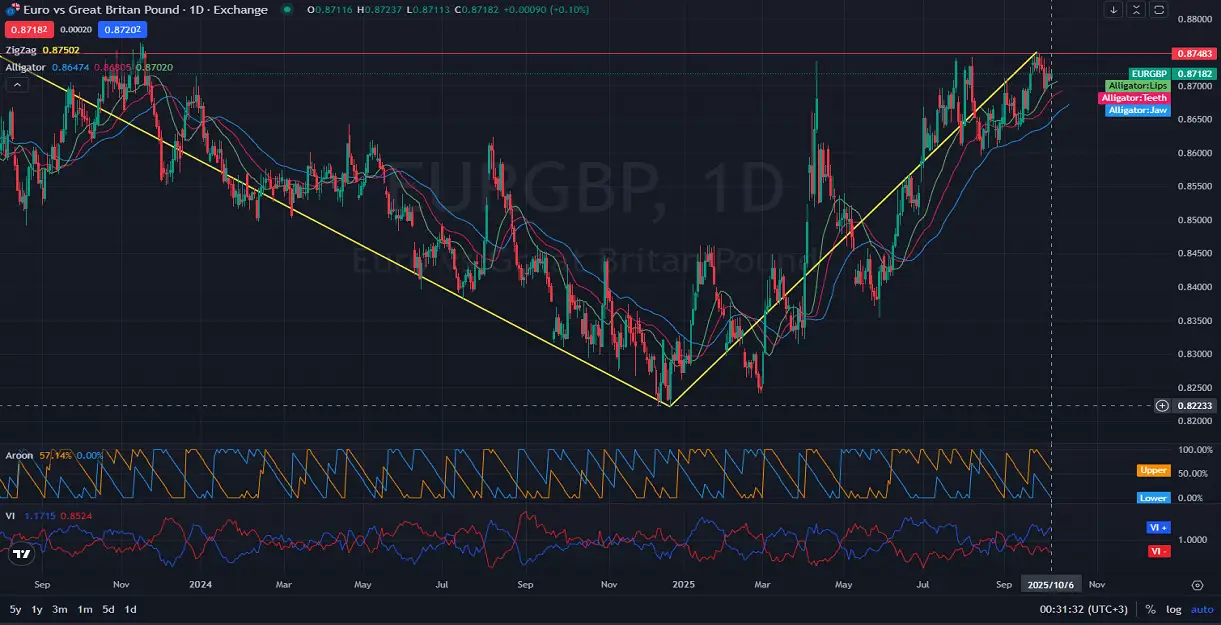Click the Alligator:Jaw badge on the price axis
This screenshot has height=625, width=1221.
pos(1137,109)
